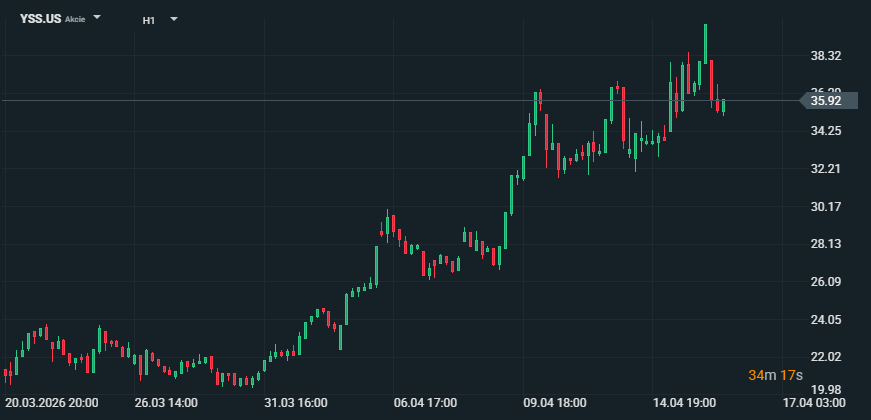This screenshot has height=420, width=871.
Task: Click the 22.02 price axis label
Action: (x=826, y=357)
